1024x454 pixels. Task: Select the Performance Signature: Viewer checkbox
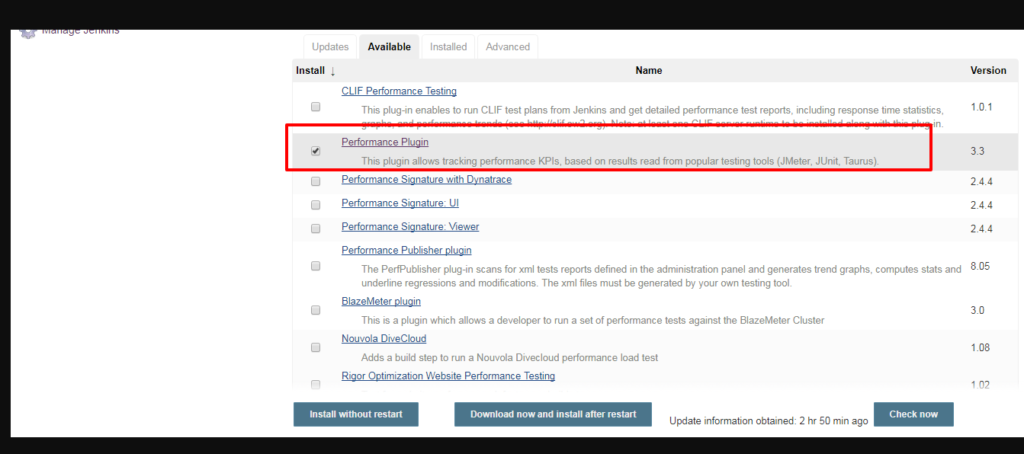[x=315, y=229]
